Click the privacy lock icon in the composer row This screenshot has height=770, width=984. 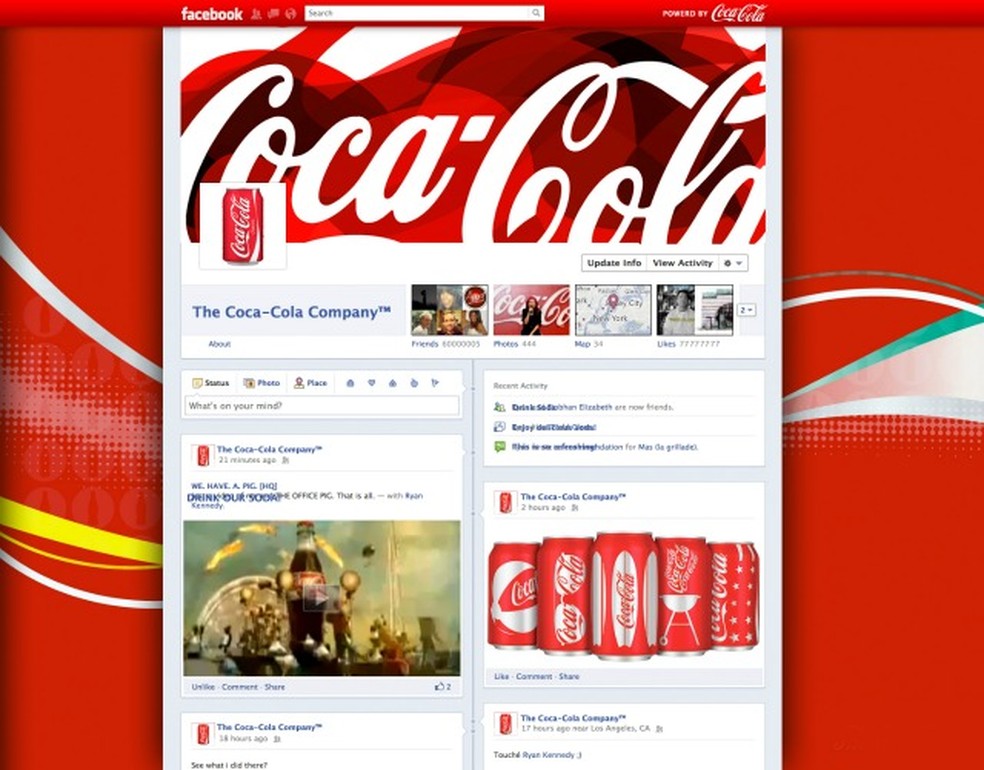pyautogui.click(x=351, y=383)
